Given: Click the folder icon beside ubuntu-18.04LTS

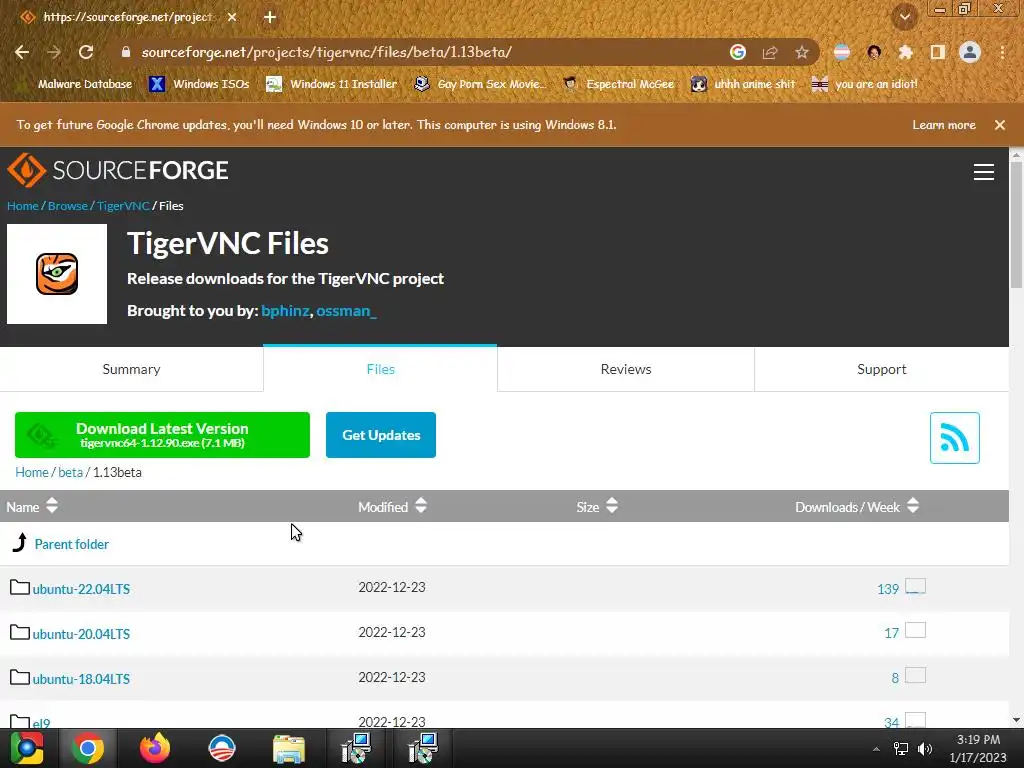Looking at the screenshot, I should [x=20, y=677].
